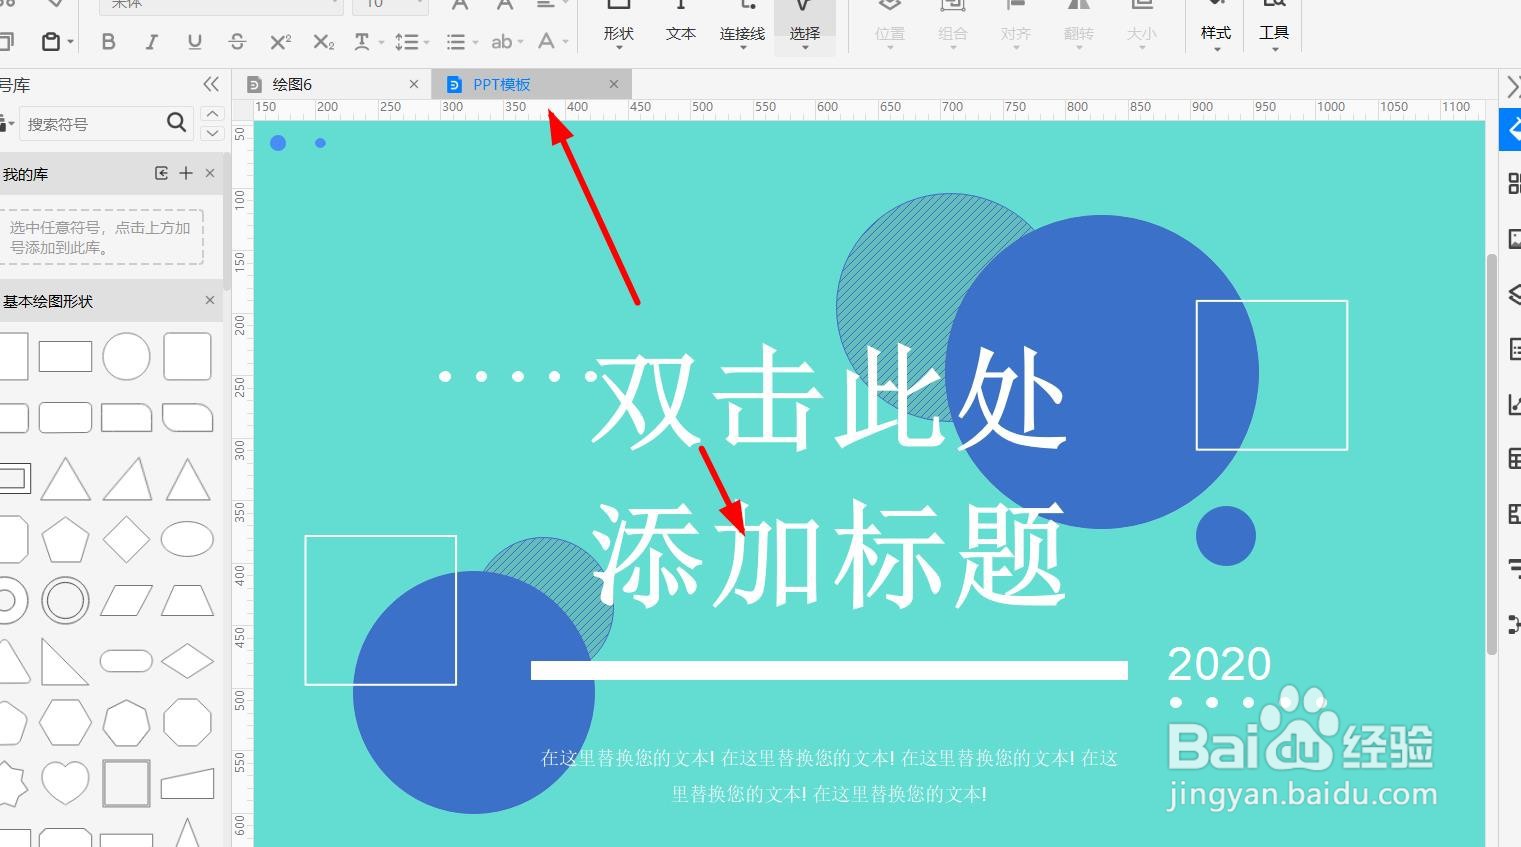
Task: Toggle strikethrough formatting
Action: click(237, 41)
